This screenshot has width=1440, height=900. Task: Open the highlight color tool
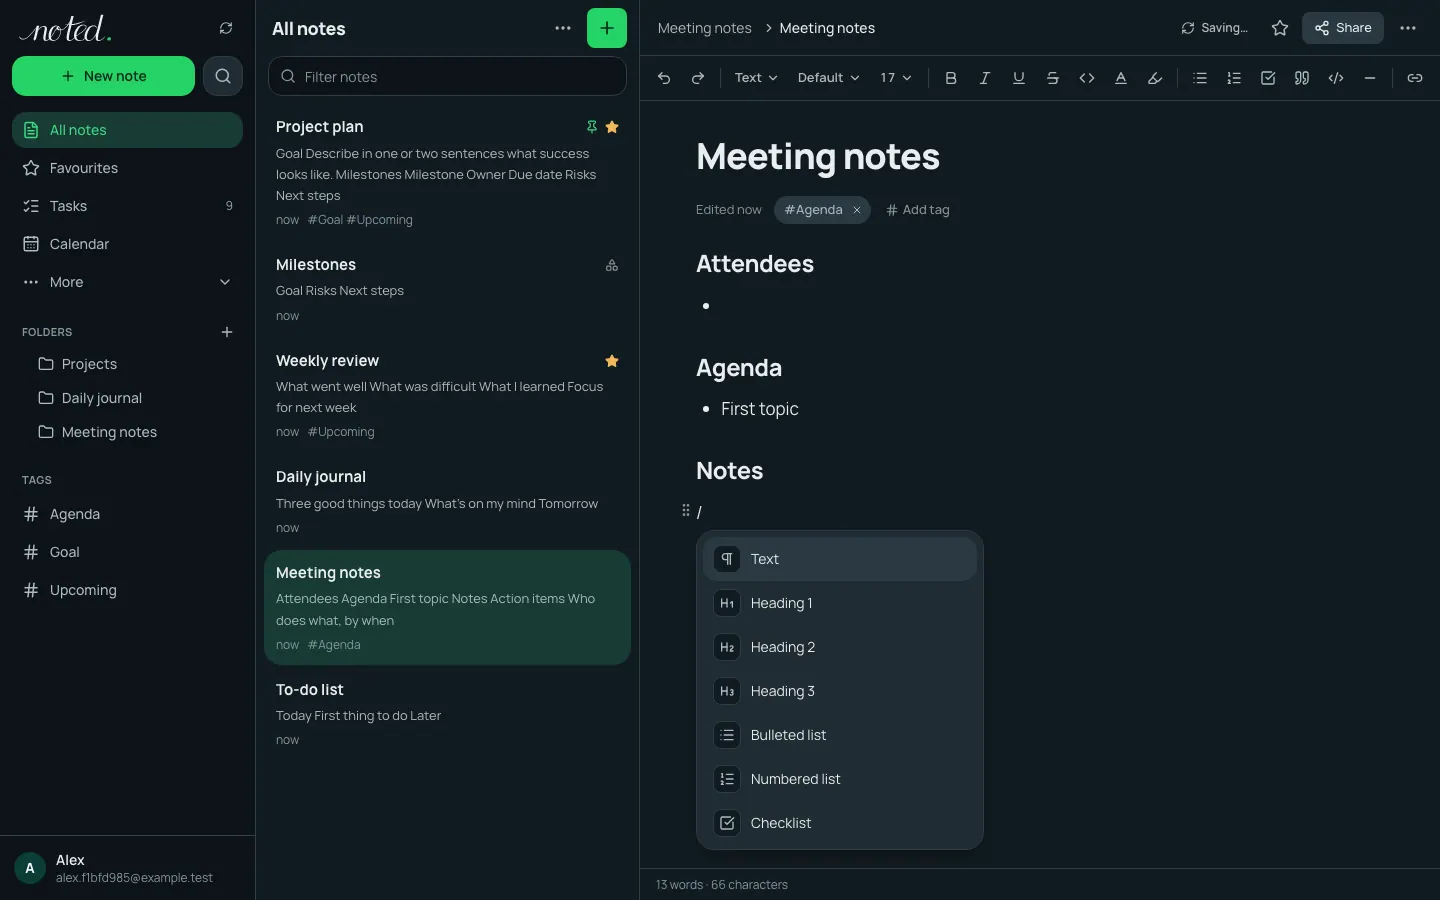tap(1155, 78)
